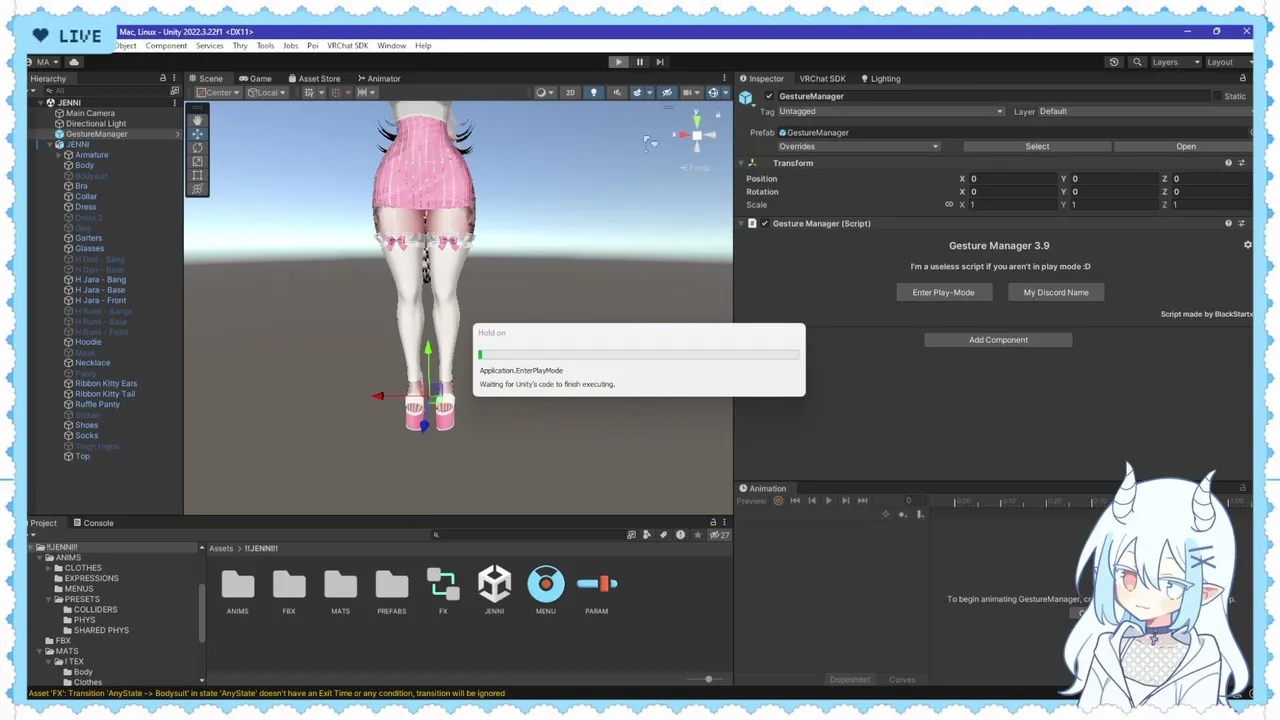
Task: Click the Gizmos toggle icon
Action: point(715,93)
